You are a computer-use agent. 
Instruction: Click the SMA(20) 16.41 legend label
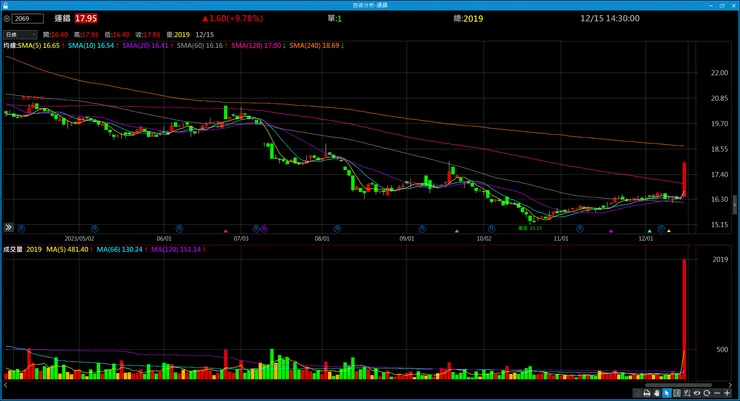point(146,46)
